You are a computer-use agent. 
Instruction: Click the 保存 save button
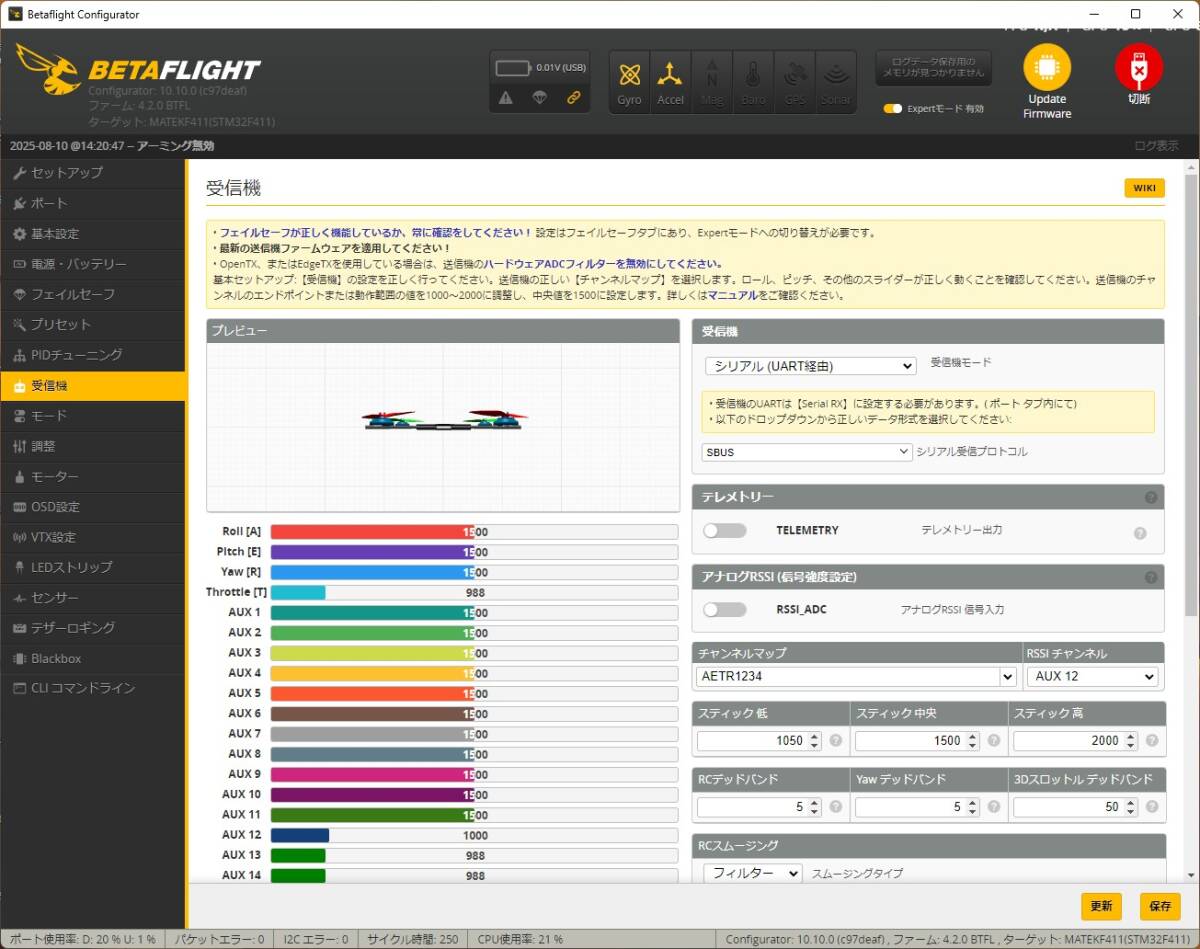click(x=1160, y=906)
